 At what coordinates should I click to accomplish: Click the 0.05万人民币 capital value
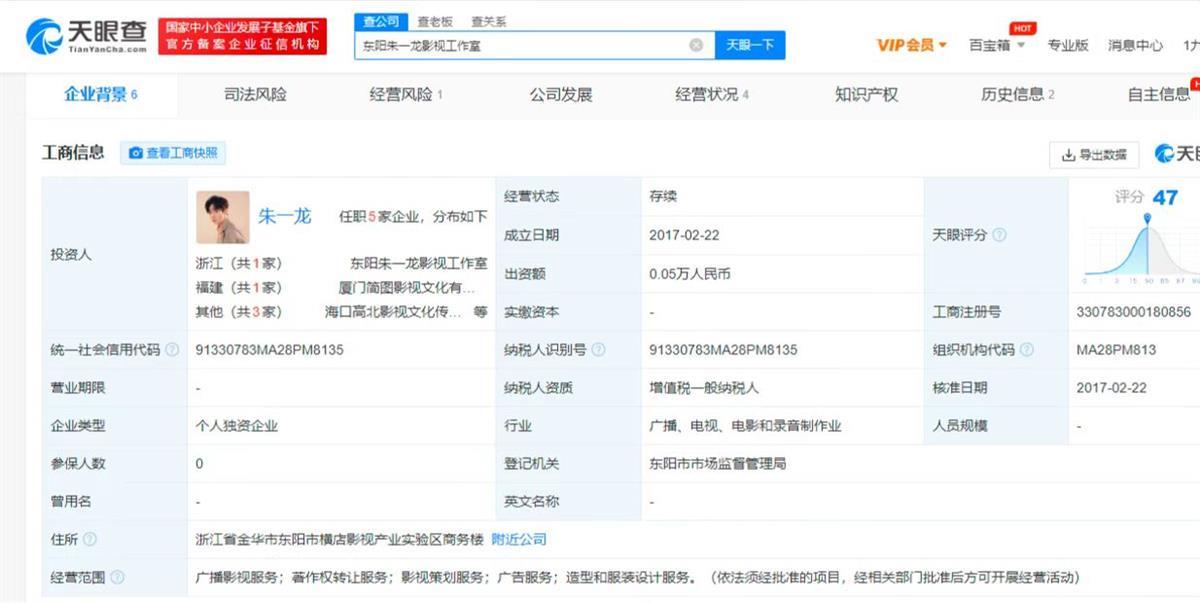click(x=690, y=274)
